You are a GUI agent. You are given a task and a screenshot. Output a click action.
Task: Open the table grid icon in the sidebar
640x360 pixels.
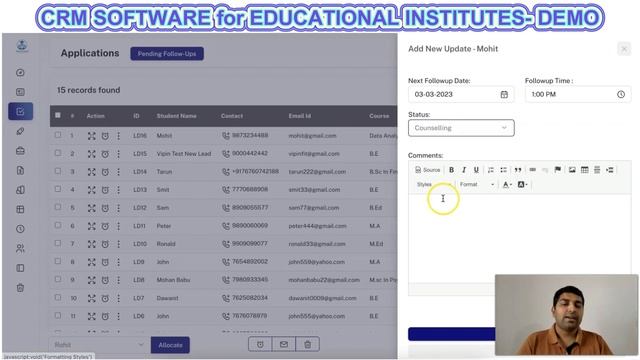point(20,209)
